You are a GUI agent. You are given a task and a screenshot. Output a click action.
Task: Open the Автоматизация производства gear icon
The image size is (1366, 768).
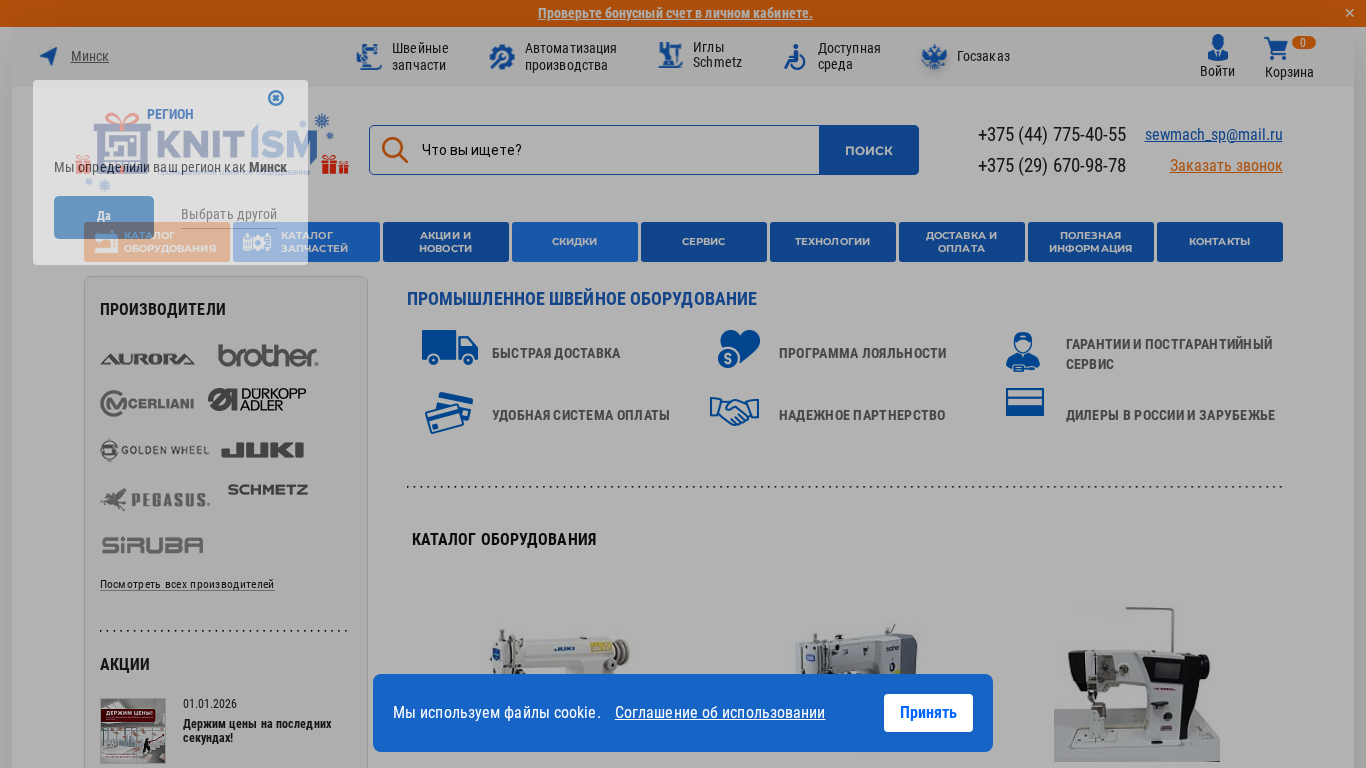click(502, 56)
